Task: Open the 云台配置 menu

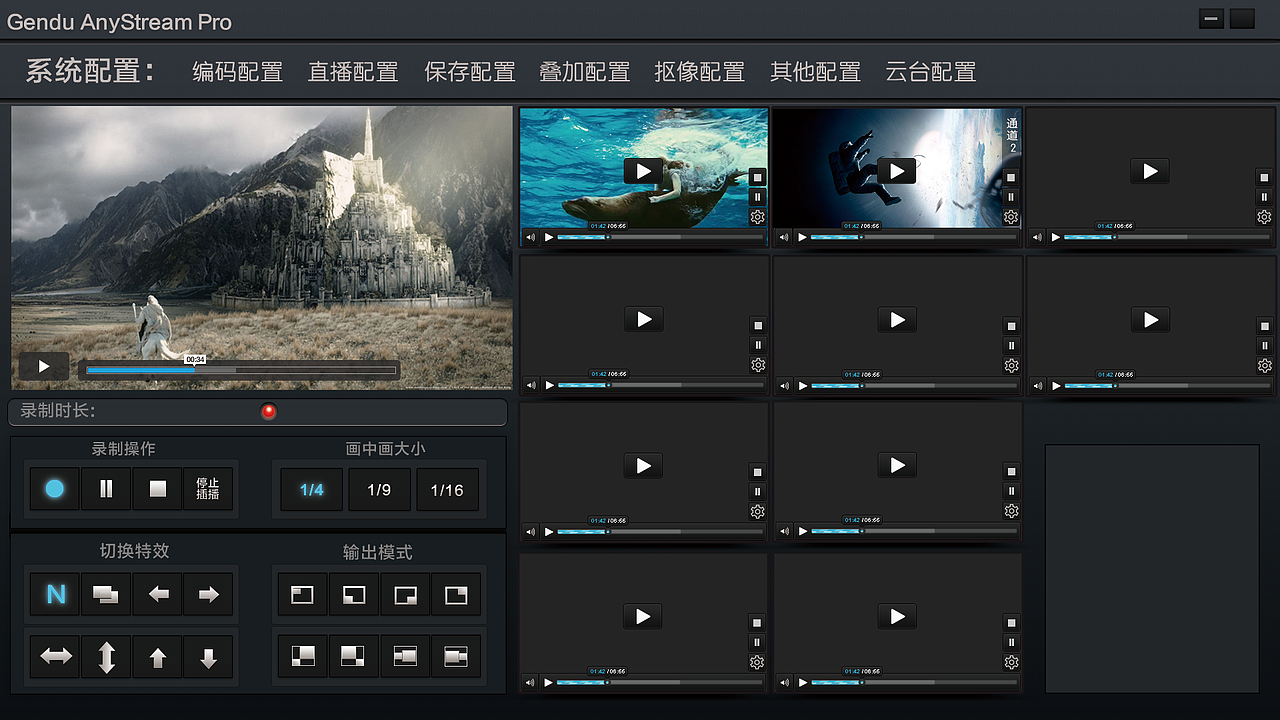Action: (x=931, y=72)
